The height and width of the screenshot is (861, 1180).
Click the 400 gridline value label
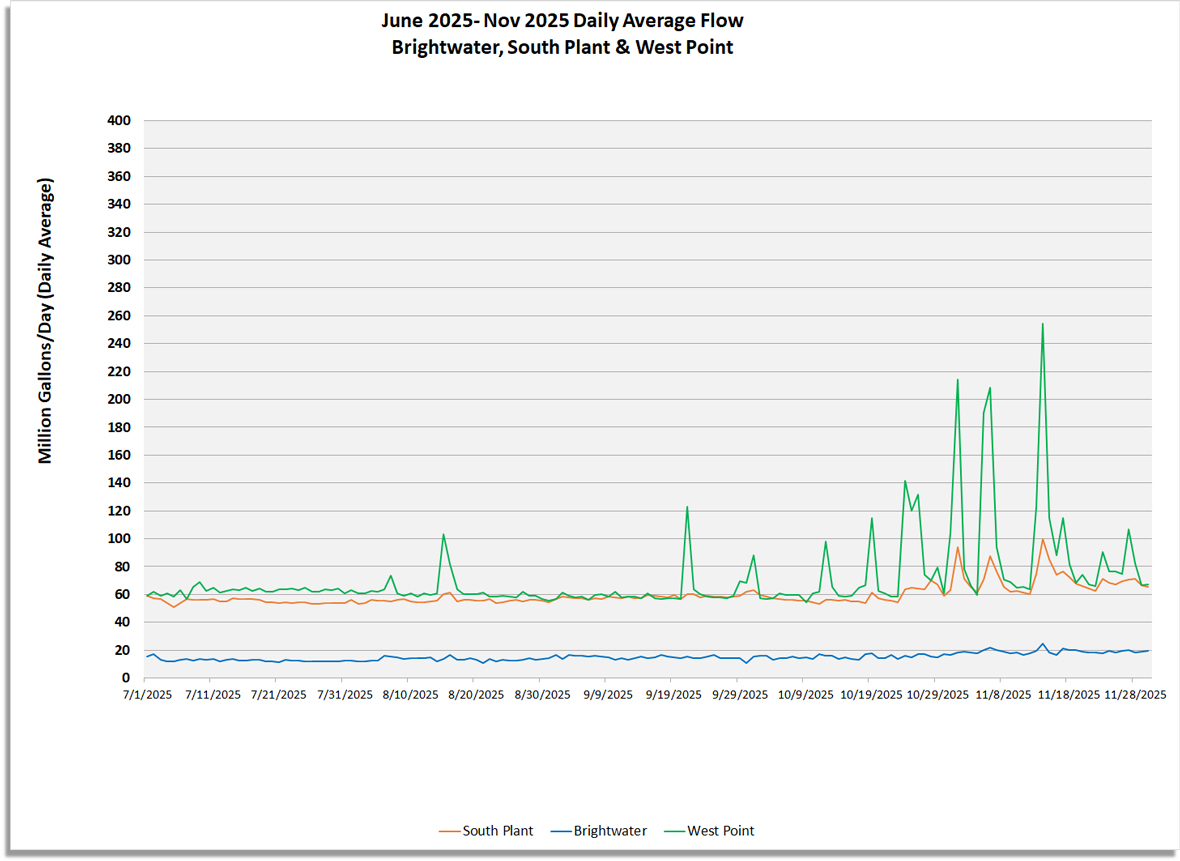point(120,120)
